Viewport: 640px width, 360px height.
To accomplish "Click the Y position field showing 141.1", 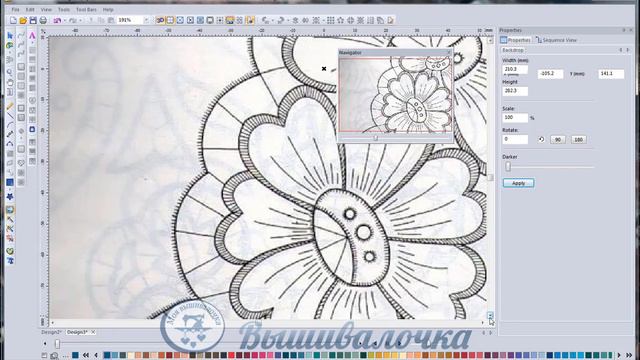I will tap(611, 73).
